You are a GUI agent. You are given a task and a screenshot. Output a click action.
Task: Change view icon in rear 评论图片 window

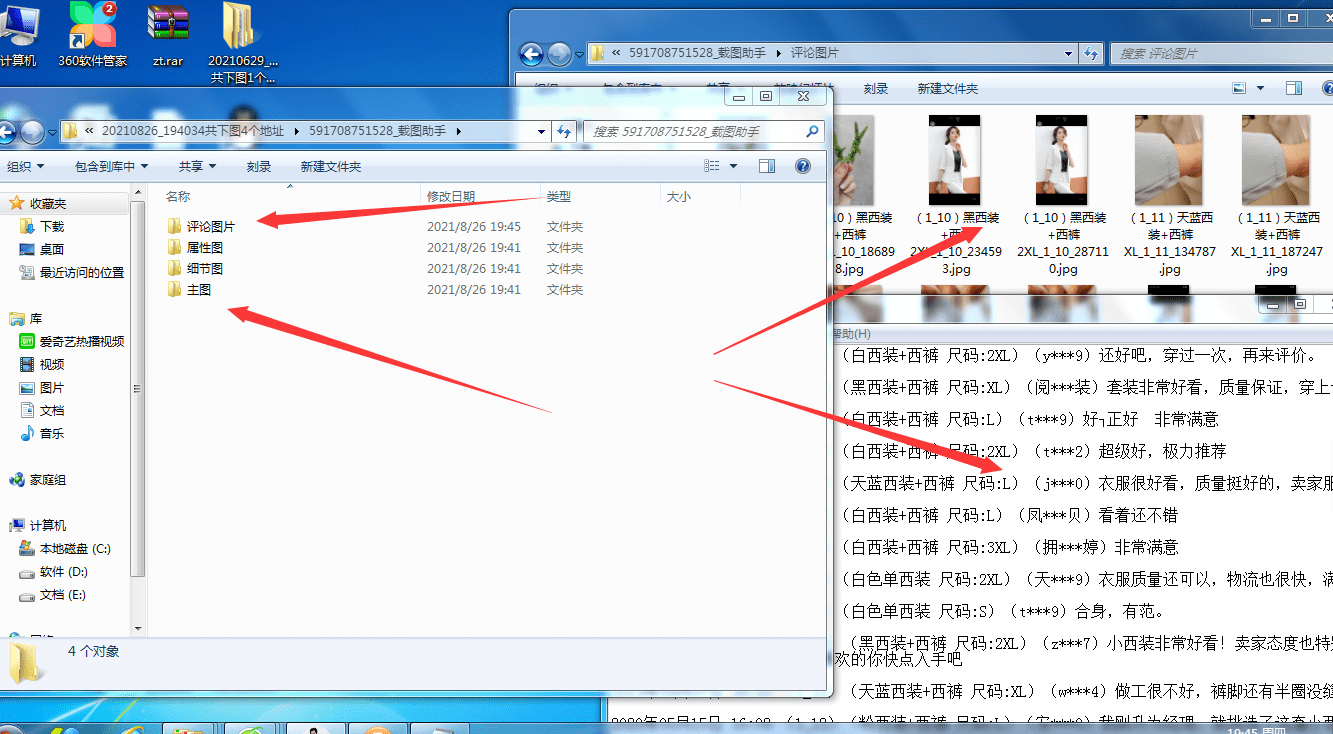tap(1240, 89)
